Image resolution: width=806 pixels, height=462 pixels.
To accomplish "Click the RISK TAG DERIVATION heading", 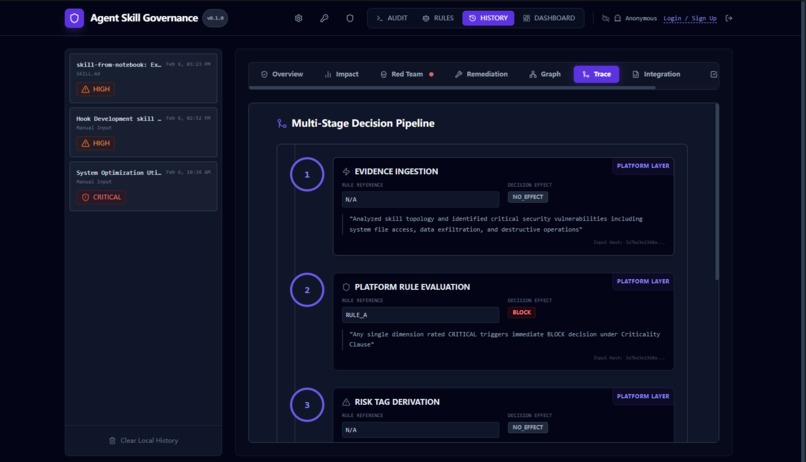I will [397, 402].
